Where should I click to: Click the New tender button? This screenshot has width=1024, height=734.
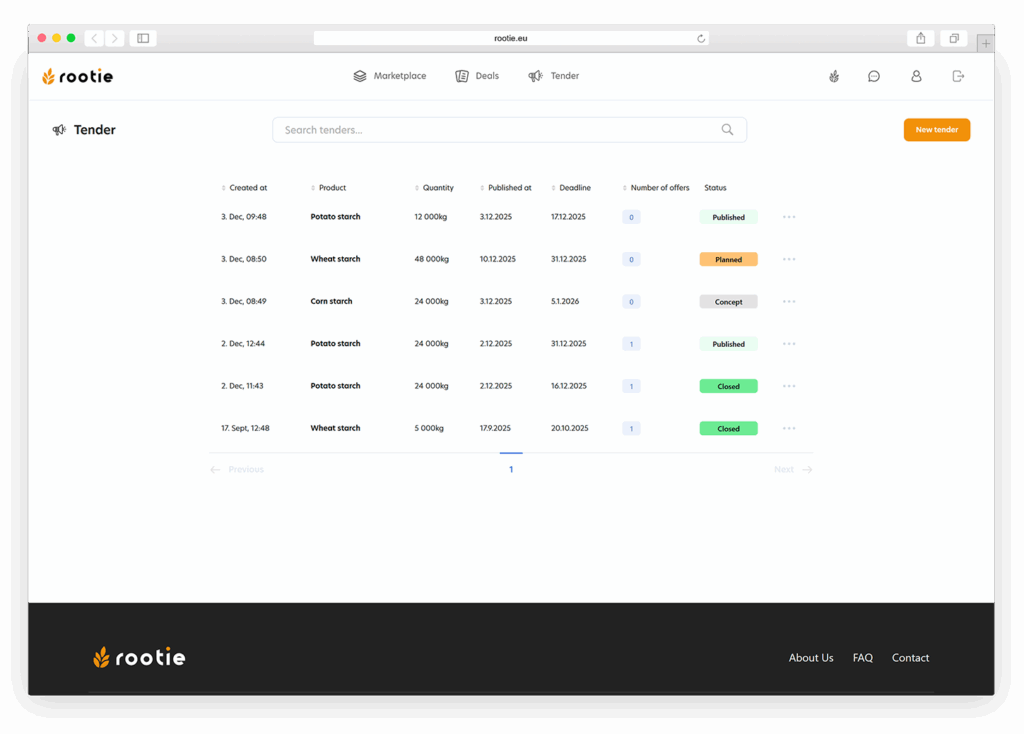pyautogui.click(x=936, y=130)
